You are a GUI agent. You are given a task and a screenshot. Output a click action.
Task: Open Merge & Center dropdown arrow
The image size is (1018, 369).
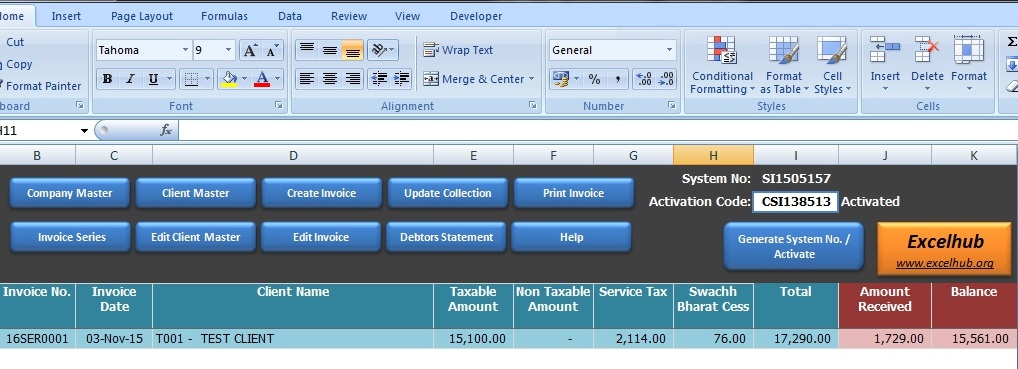point(531,79)
